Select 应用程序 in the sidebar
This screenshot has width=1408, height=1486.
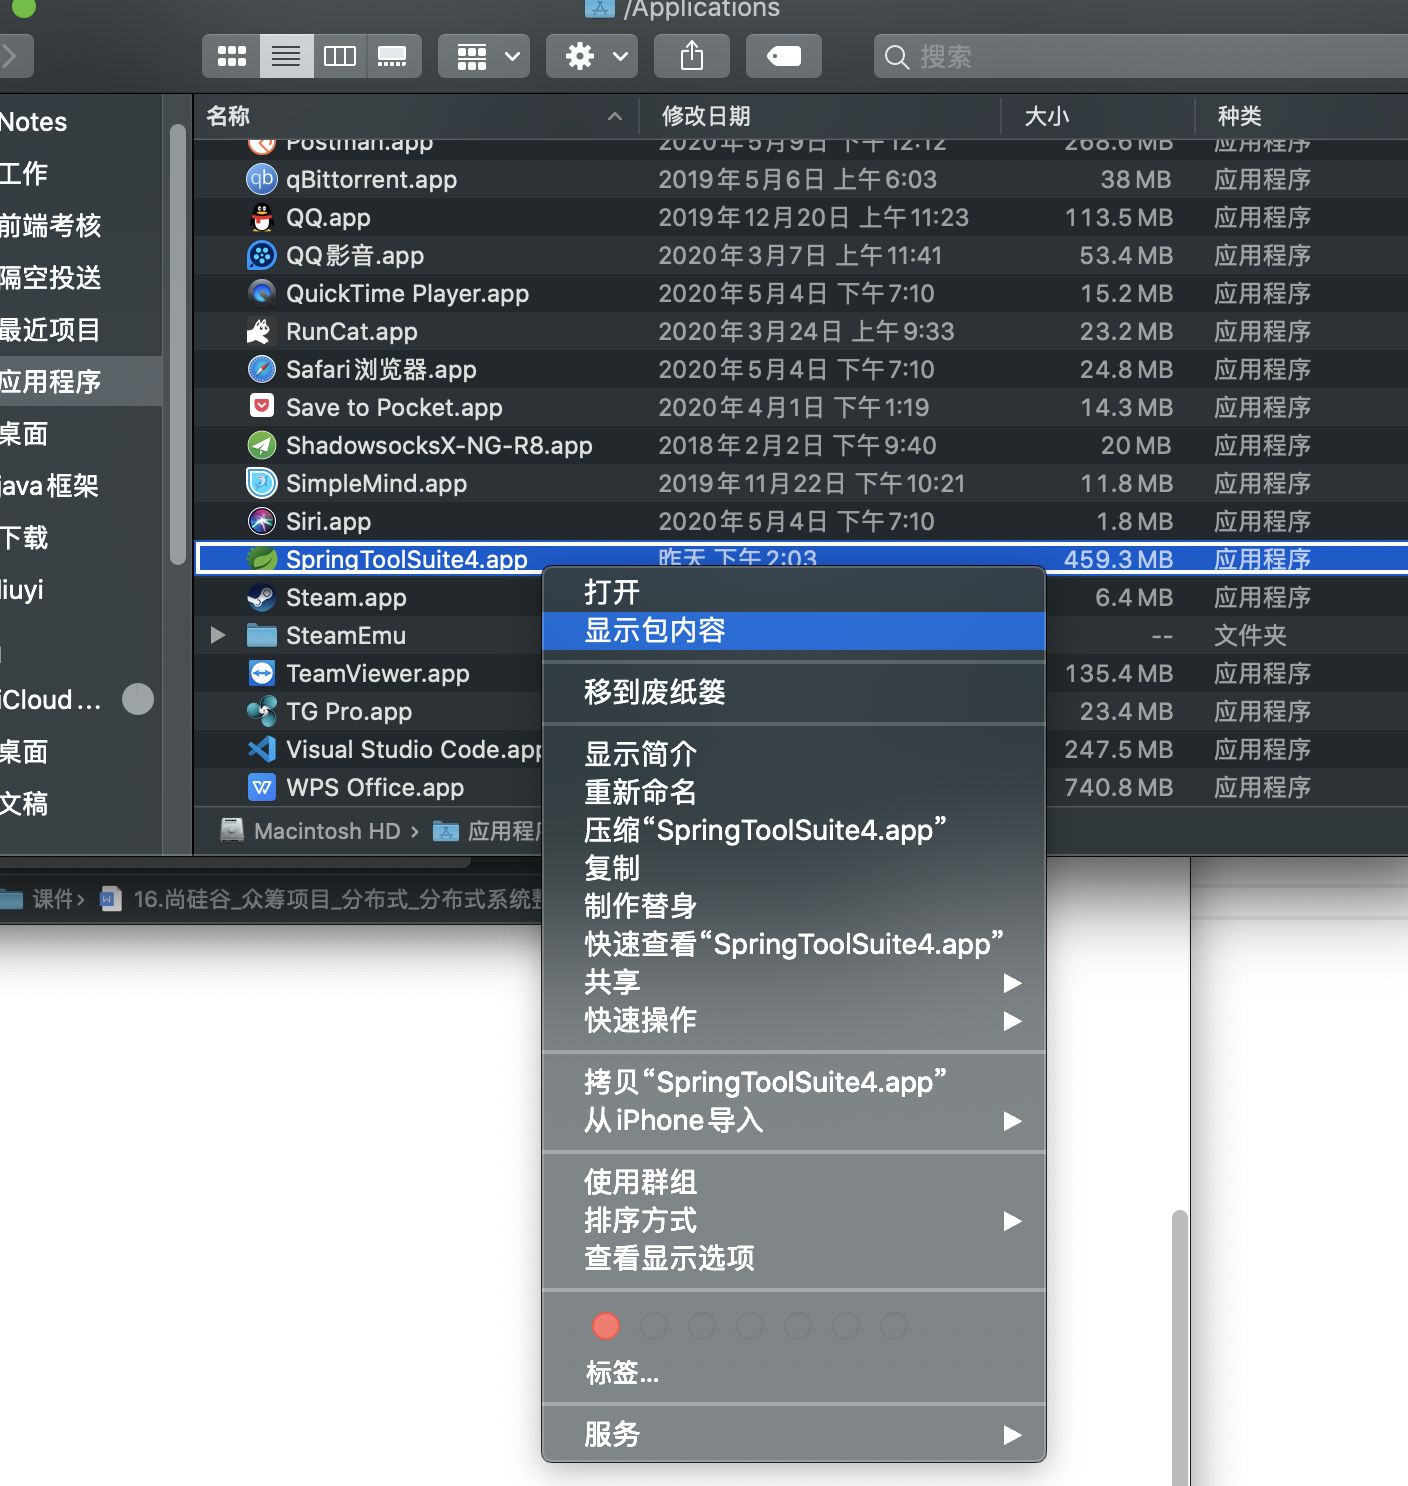52,381
